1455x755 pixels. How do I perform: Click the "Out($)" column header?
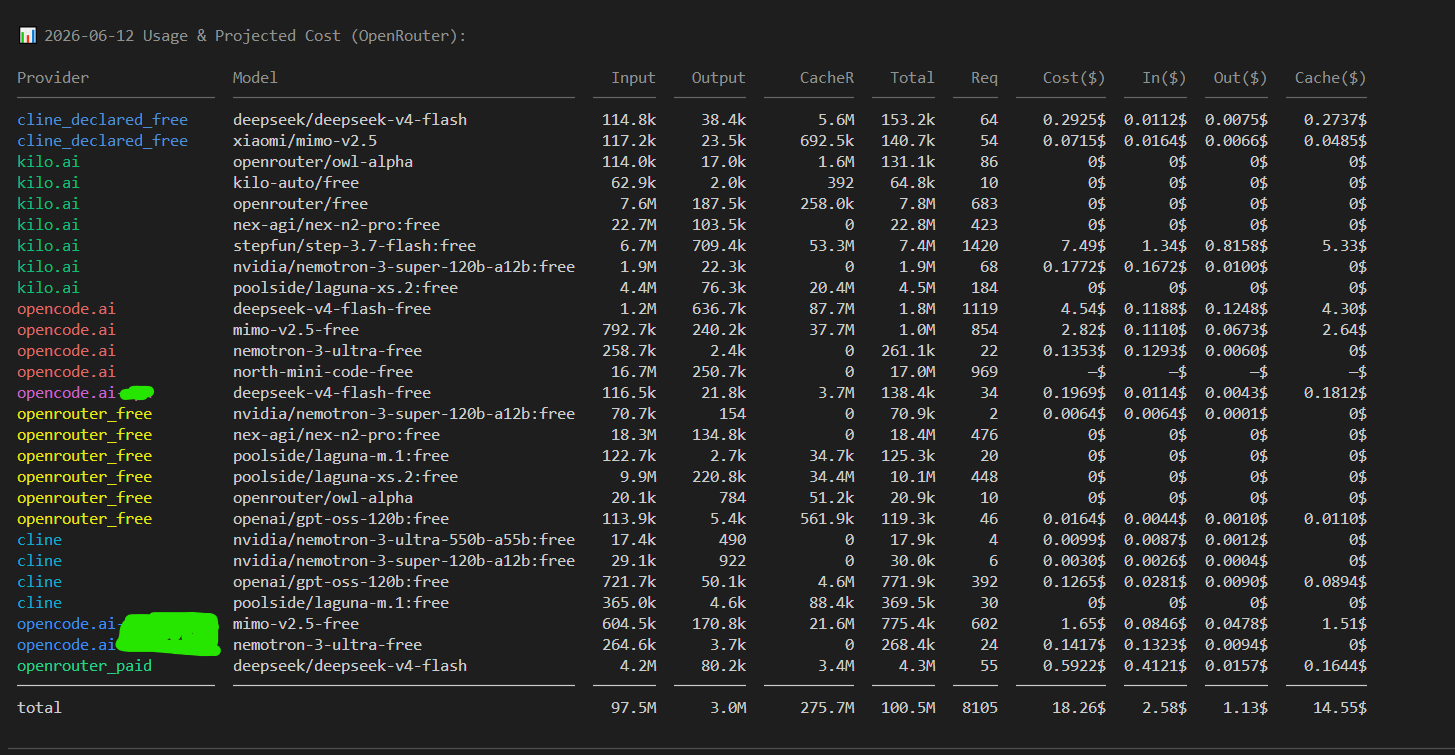[1240, 78]
